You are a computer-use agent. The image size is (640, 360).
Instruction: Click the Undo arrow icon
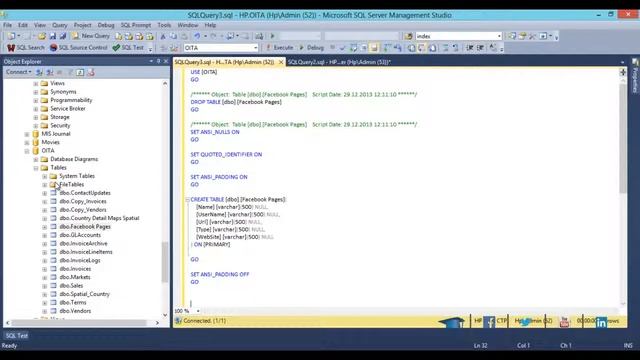coord(197,36)
